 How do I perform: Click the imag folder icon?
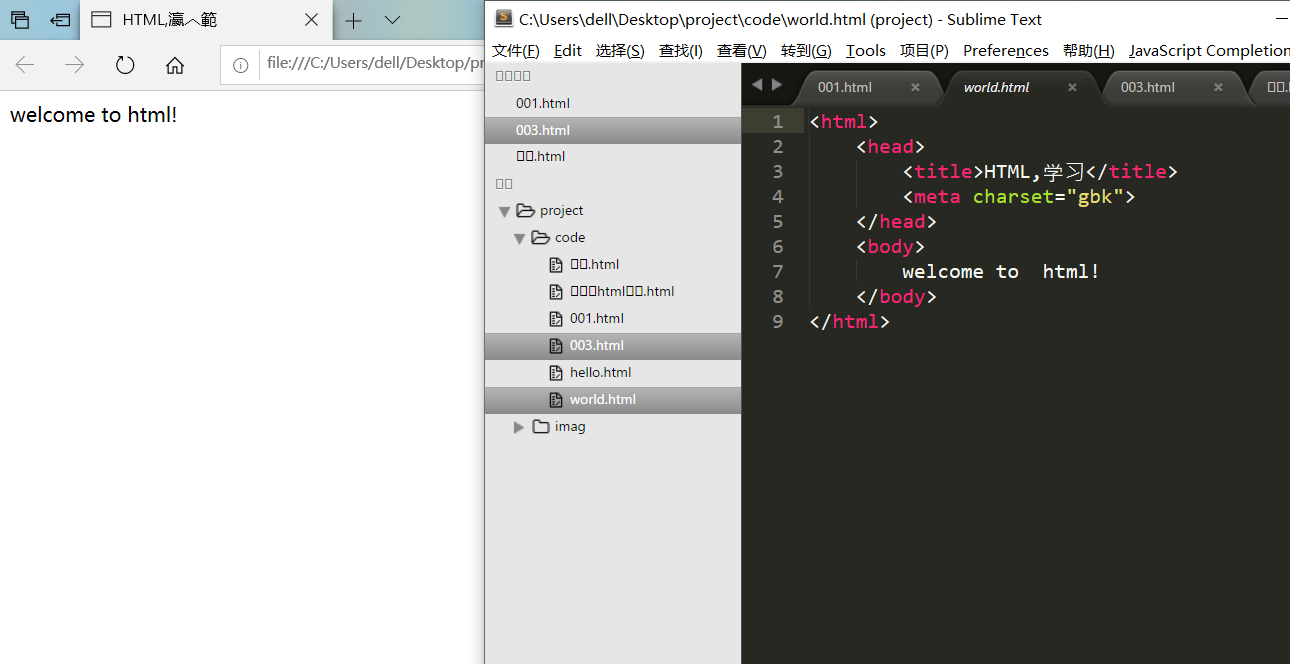click(540, 427)
